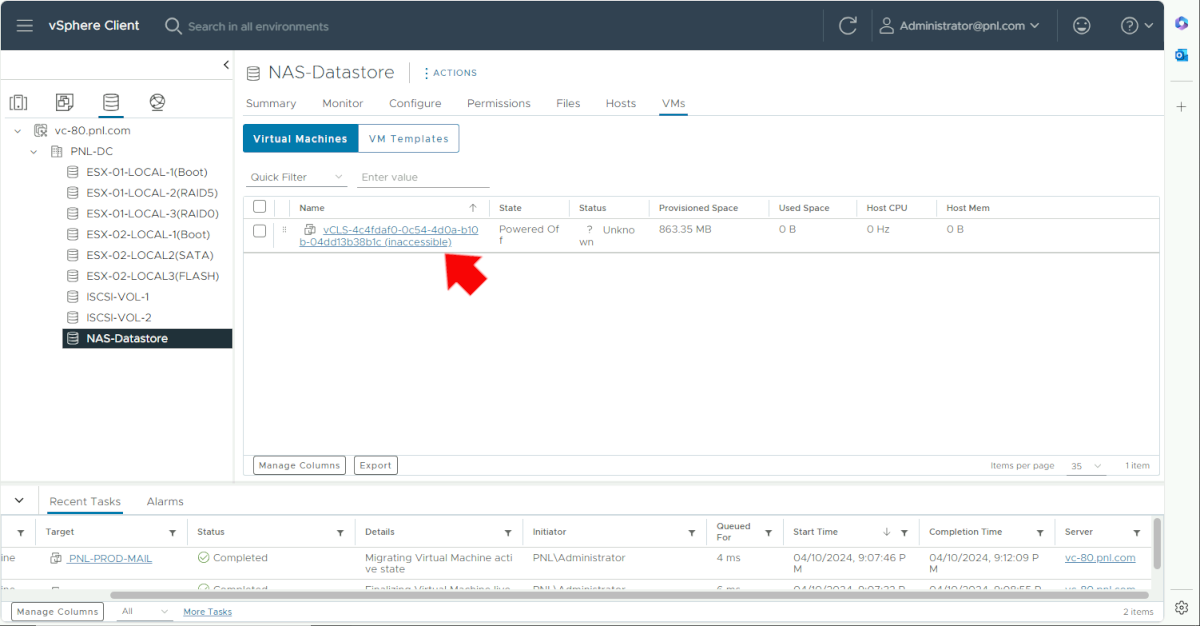Switch to Alarms tab
Image resolution: width=1200 pixels, height=626 pixels.
click(165, 501)
